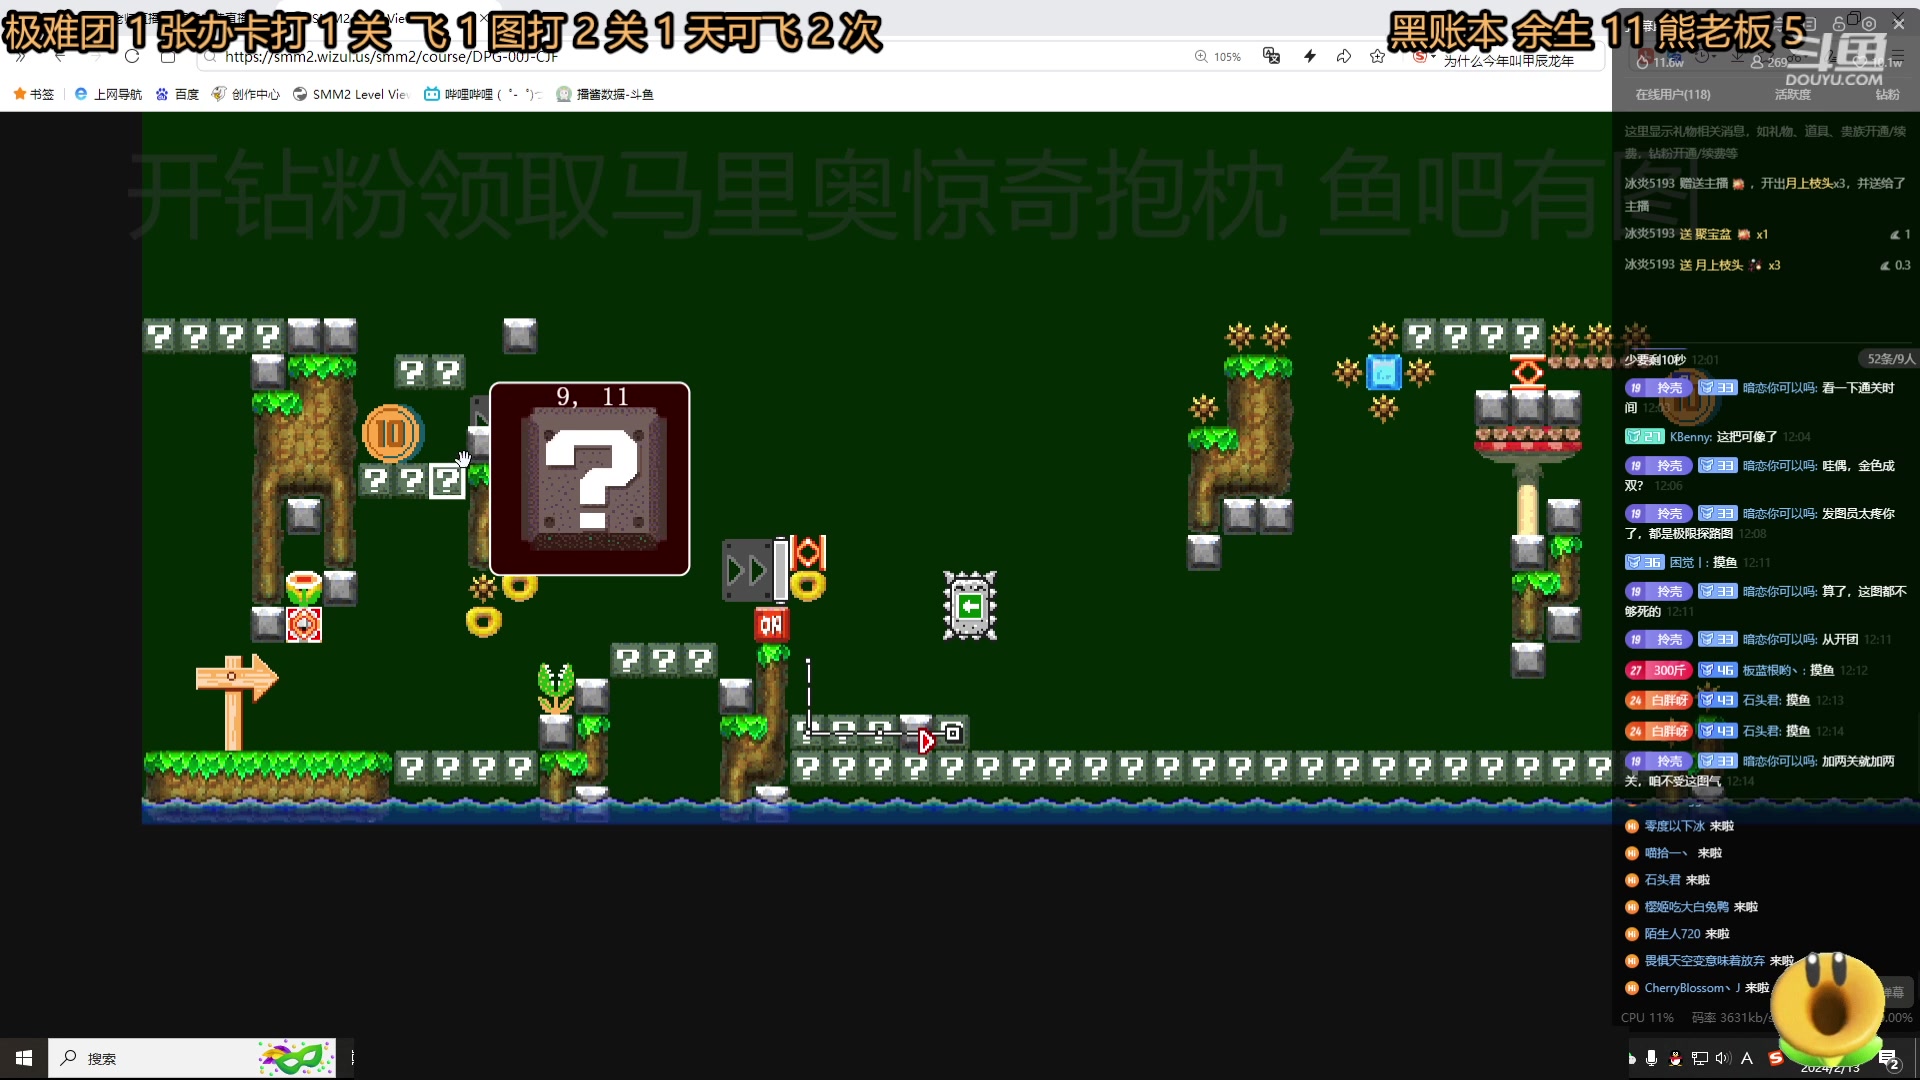This screenshot has width=1920, height=1080.
Task: Click the red one-way block beside fire flower
Action: [304, 624]
